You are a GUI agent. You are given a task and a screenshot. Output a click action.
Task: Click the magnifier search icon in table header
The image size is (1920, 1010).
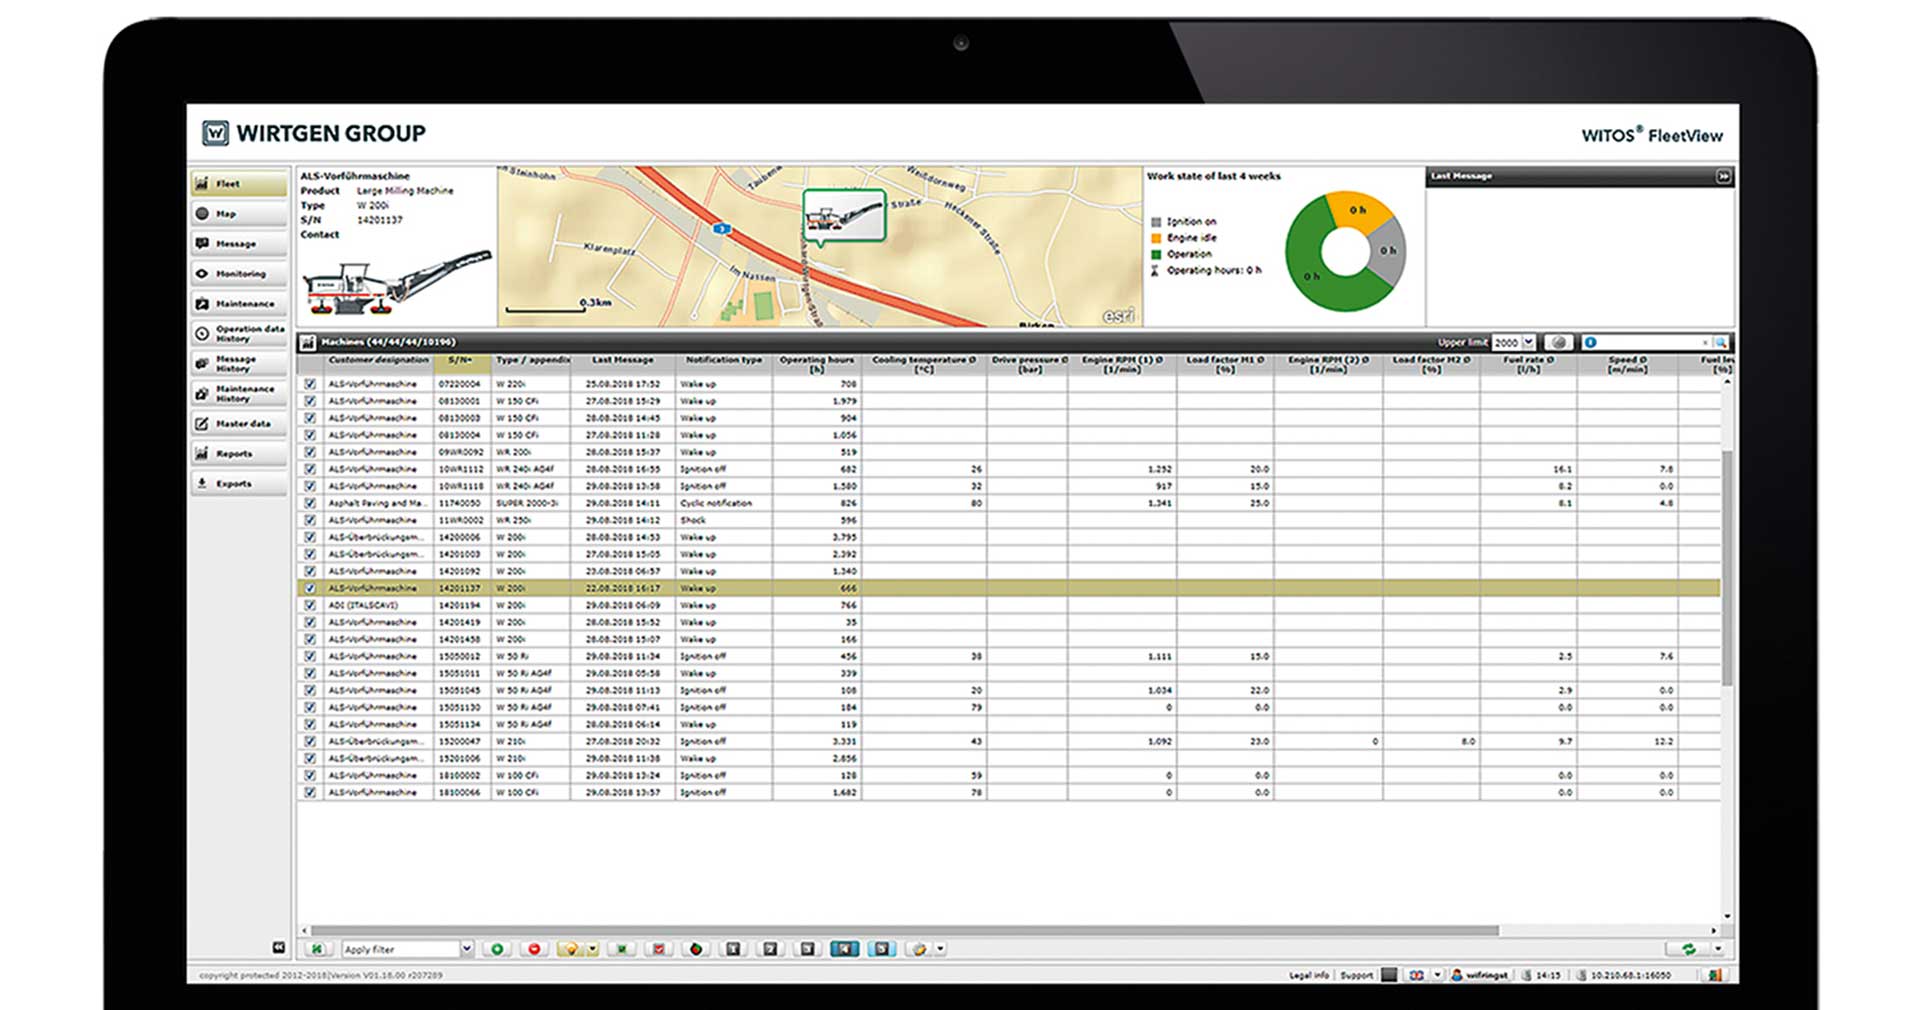[x=1720, y=343]
